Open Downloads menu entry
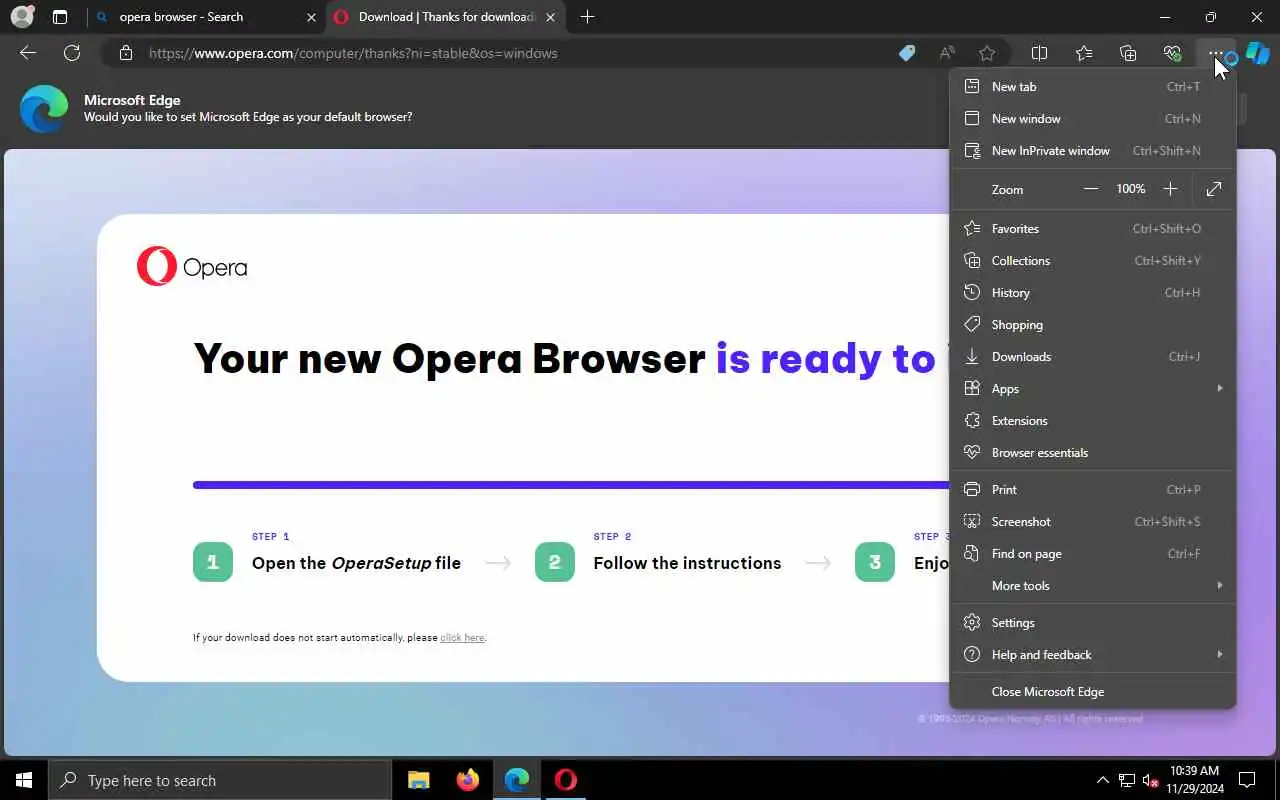The height and width of the screenshot is (800, 1280). 1092,357
